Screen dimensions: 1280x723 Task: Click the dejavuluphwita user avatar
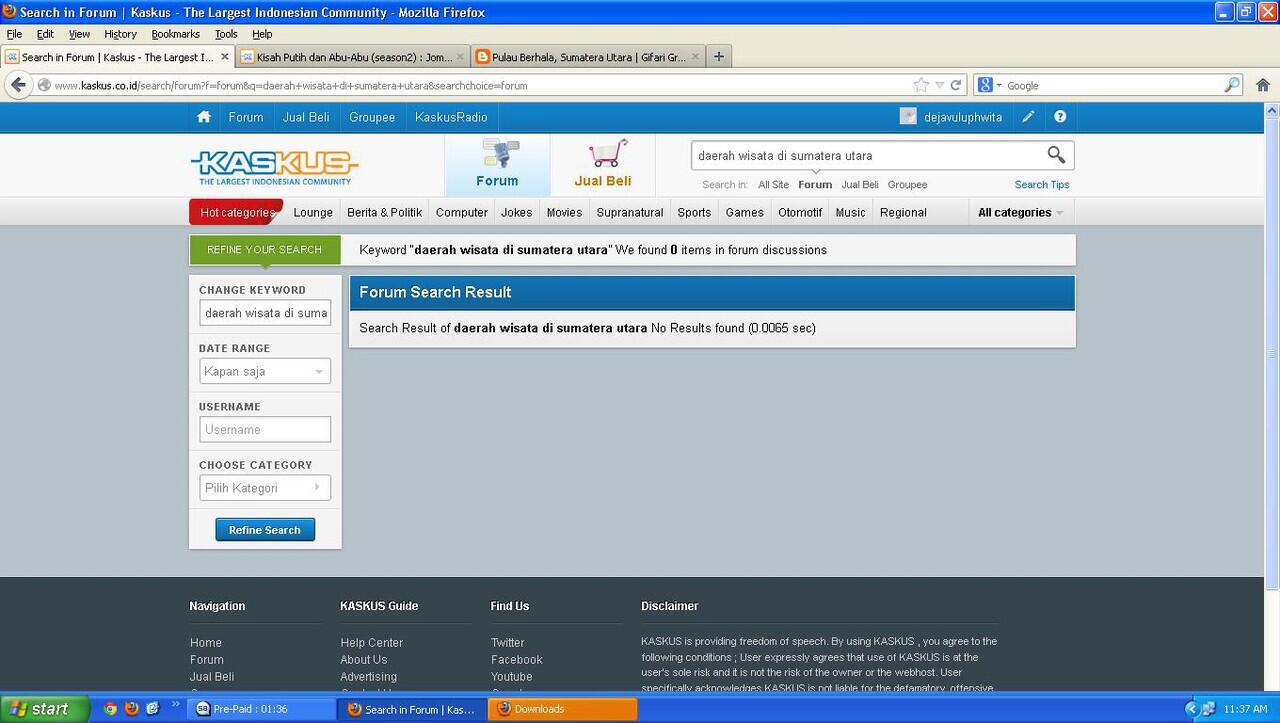click(x=908, y=117)
